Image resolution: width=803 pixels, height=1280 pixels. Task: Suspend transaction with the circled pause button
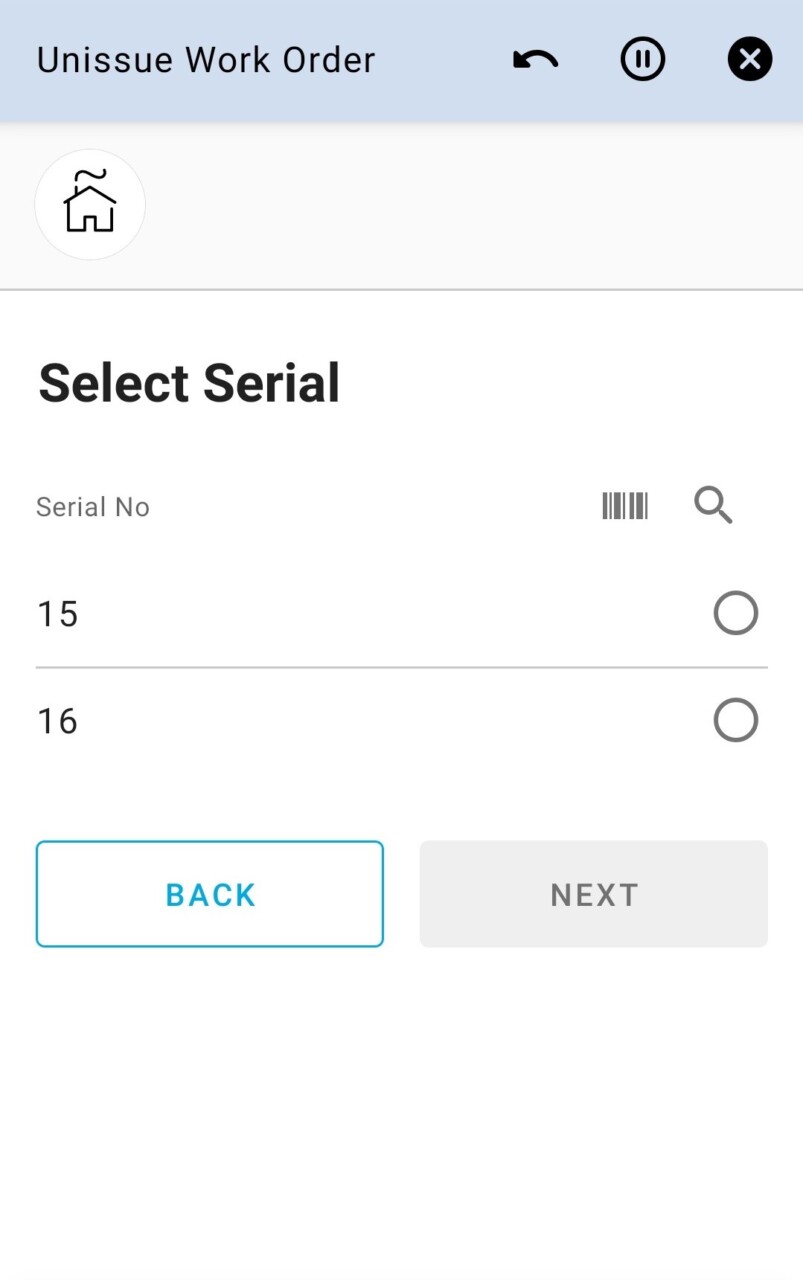tap(642, 61)
